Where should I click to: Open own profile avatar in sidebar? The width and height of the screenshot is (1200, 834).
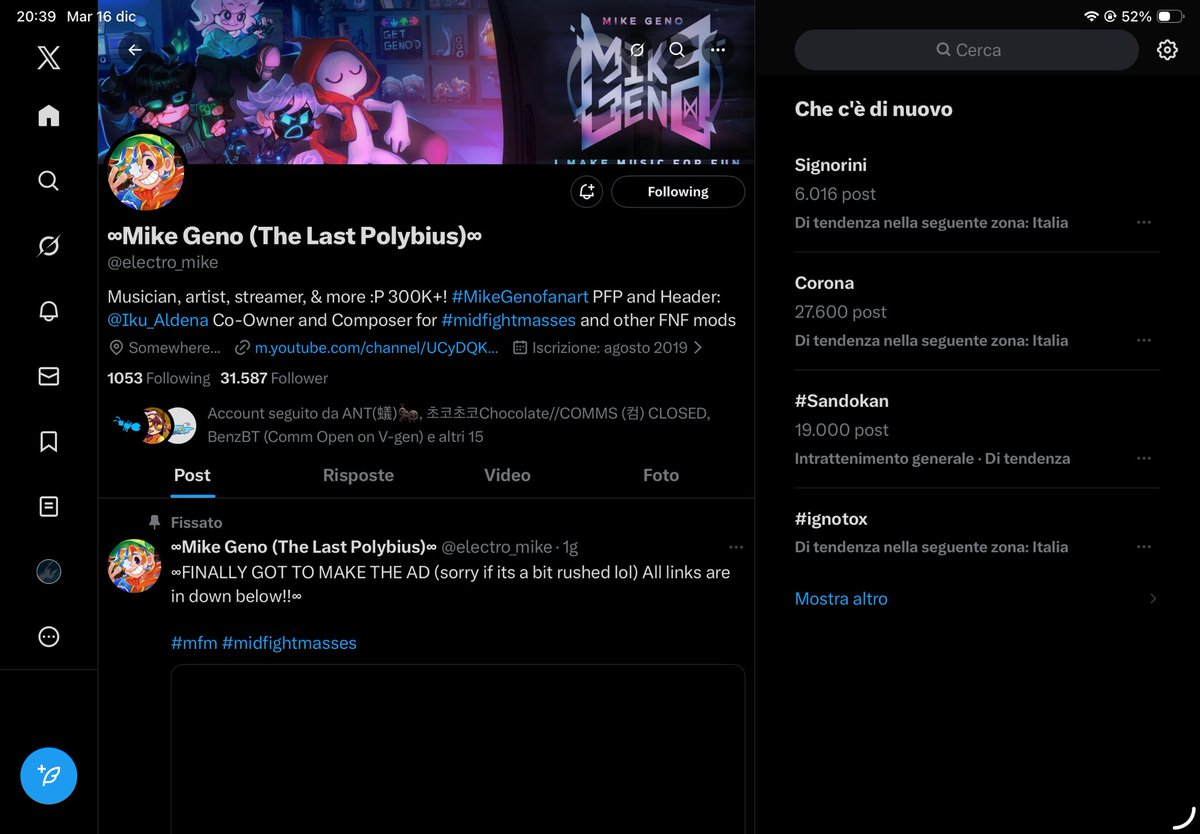click(x=48, y=571)
